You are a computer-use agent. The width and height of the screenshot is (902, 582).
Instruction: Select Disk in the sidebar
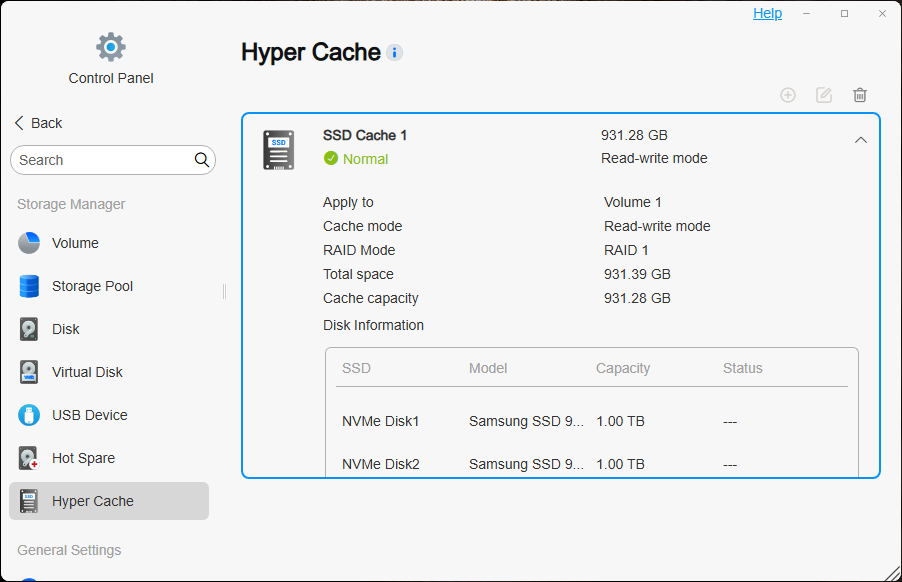pos(65,329)
